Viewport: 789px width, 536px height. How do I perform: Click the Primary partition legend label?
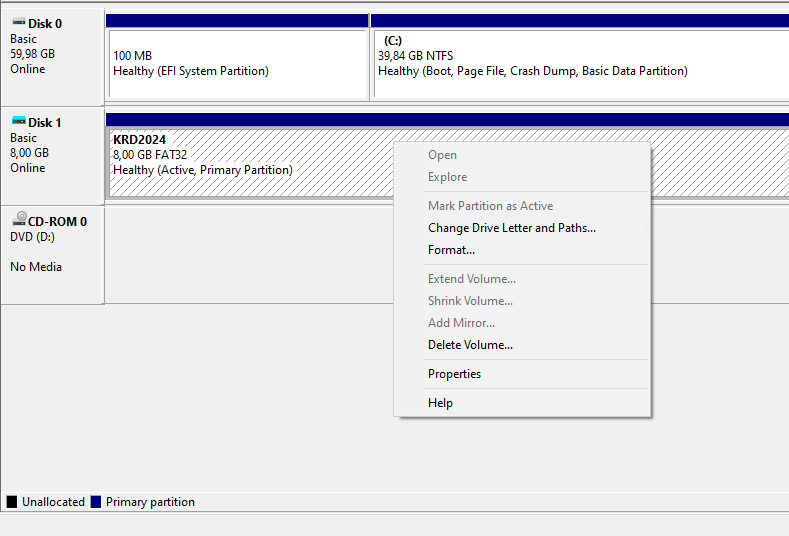click(x=150, y=502)
